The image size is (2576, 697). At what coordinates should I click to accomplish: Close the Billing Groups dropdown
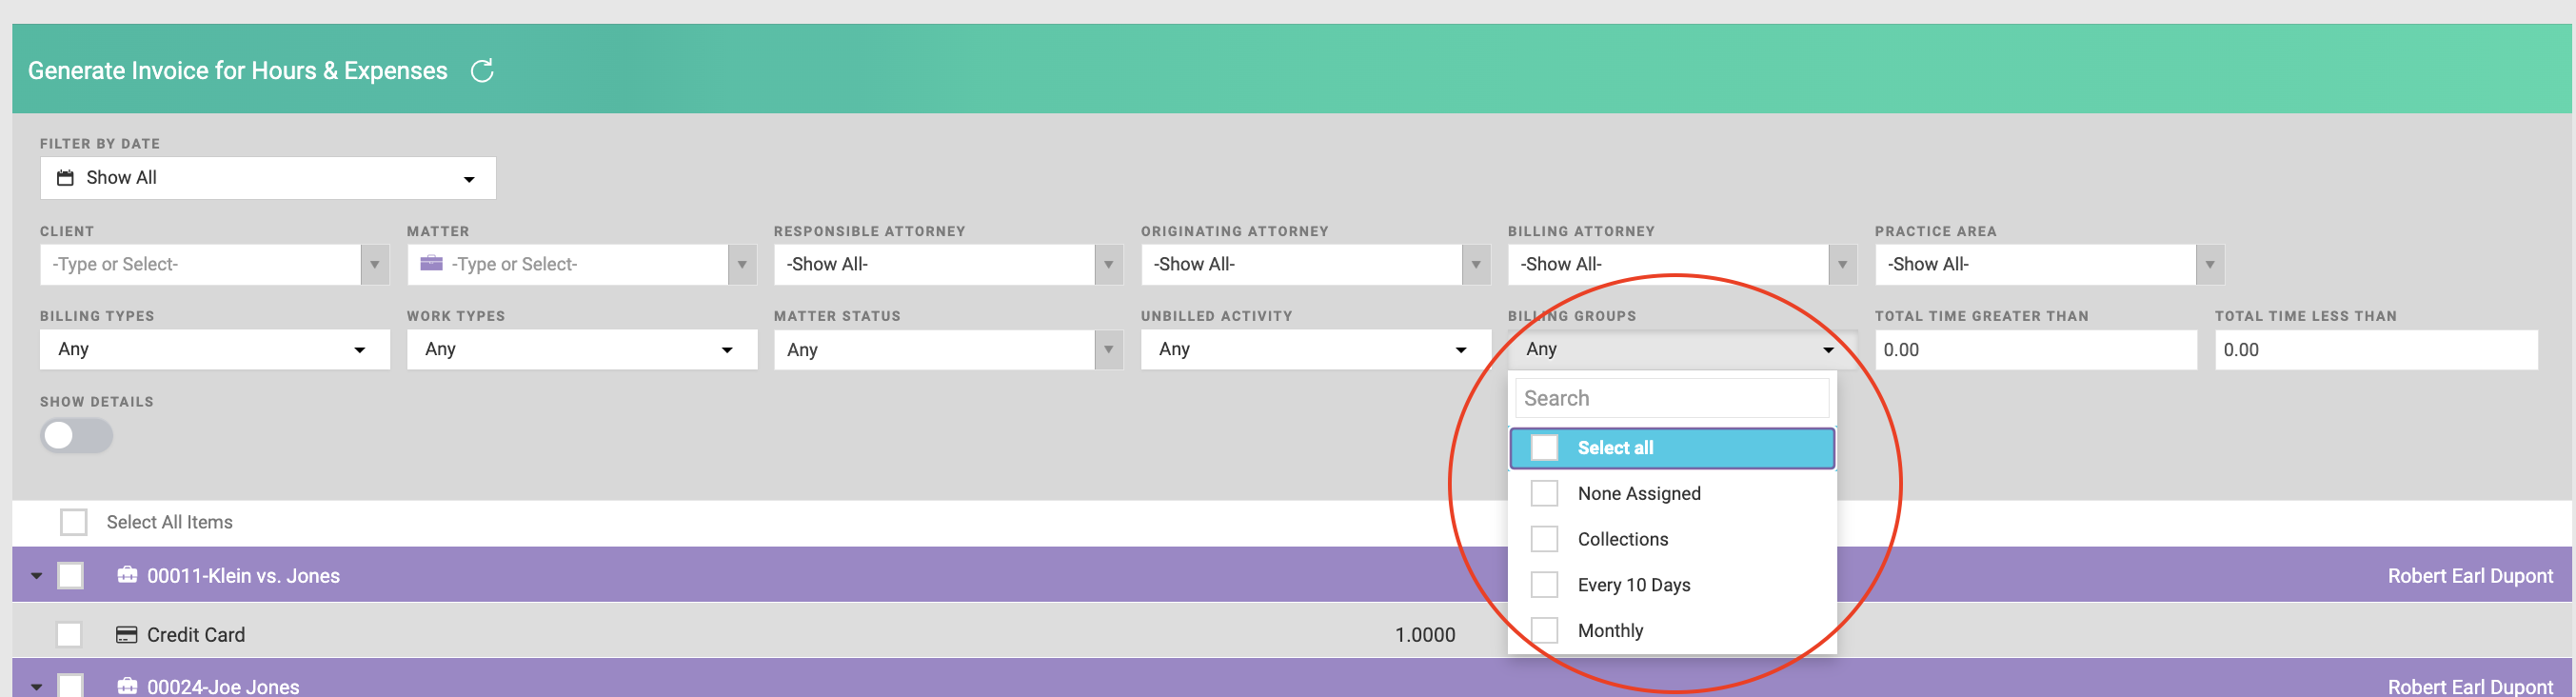(x=1682, y=350)
